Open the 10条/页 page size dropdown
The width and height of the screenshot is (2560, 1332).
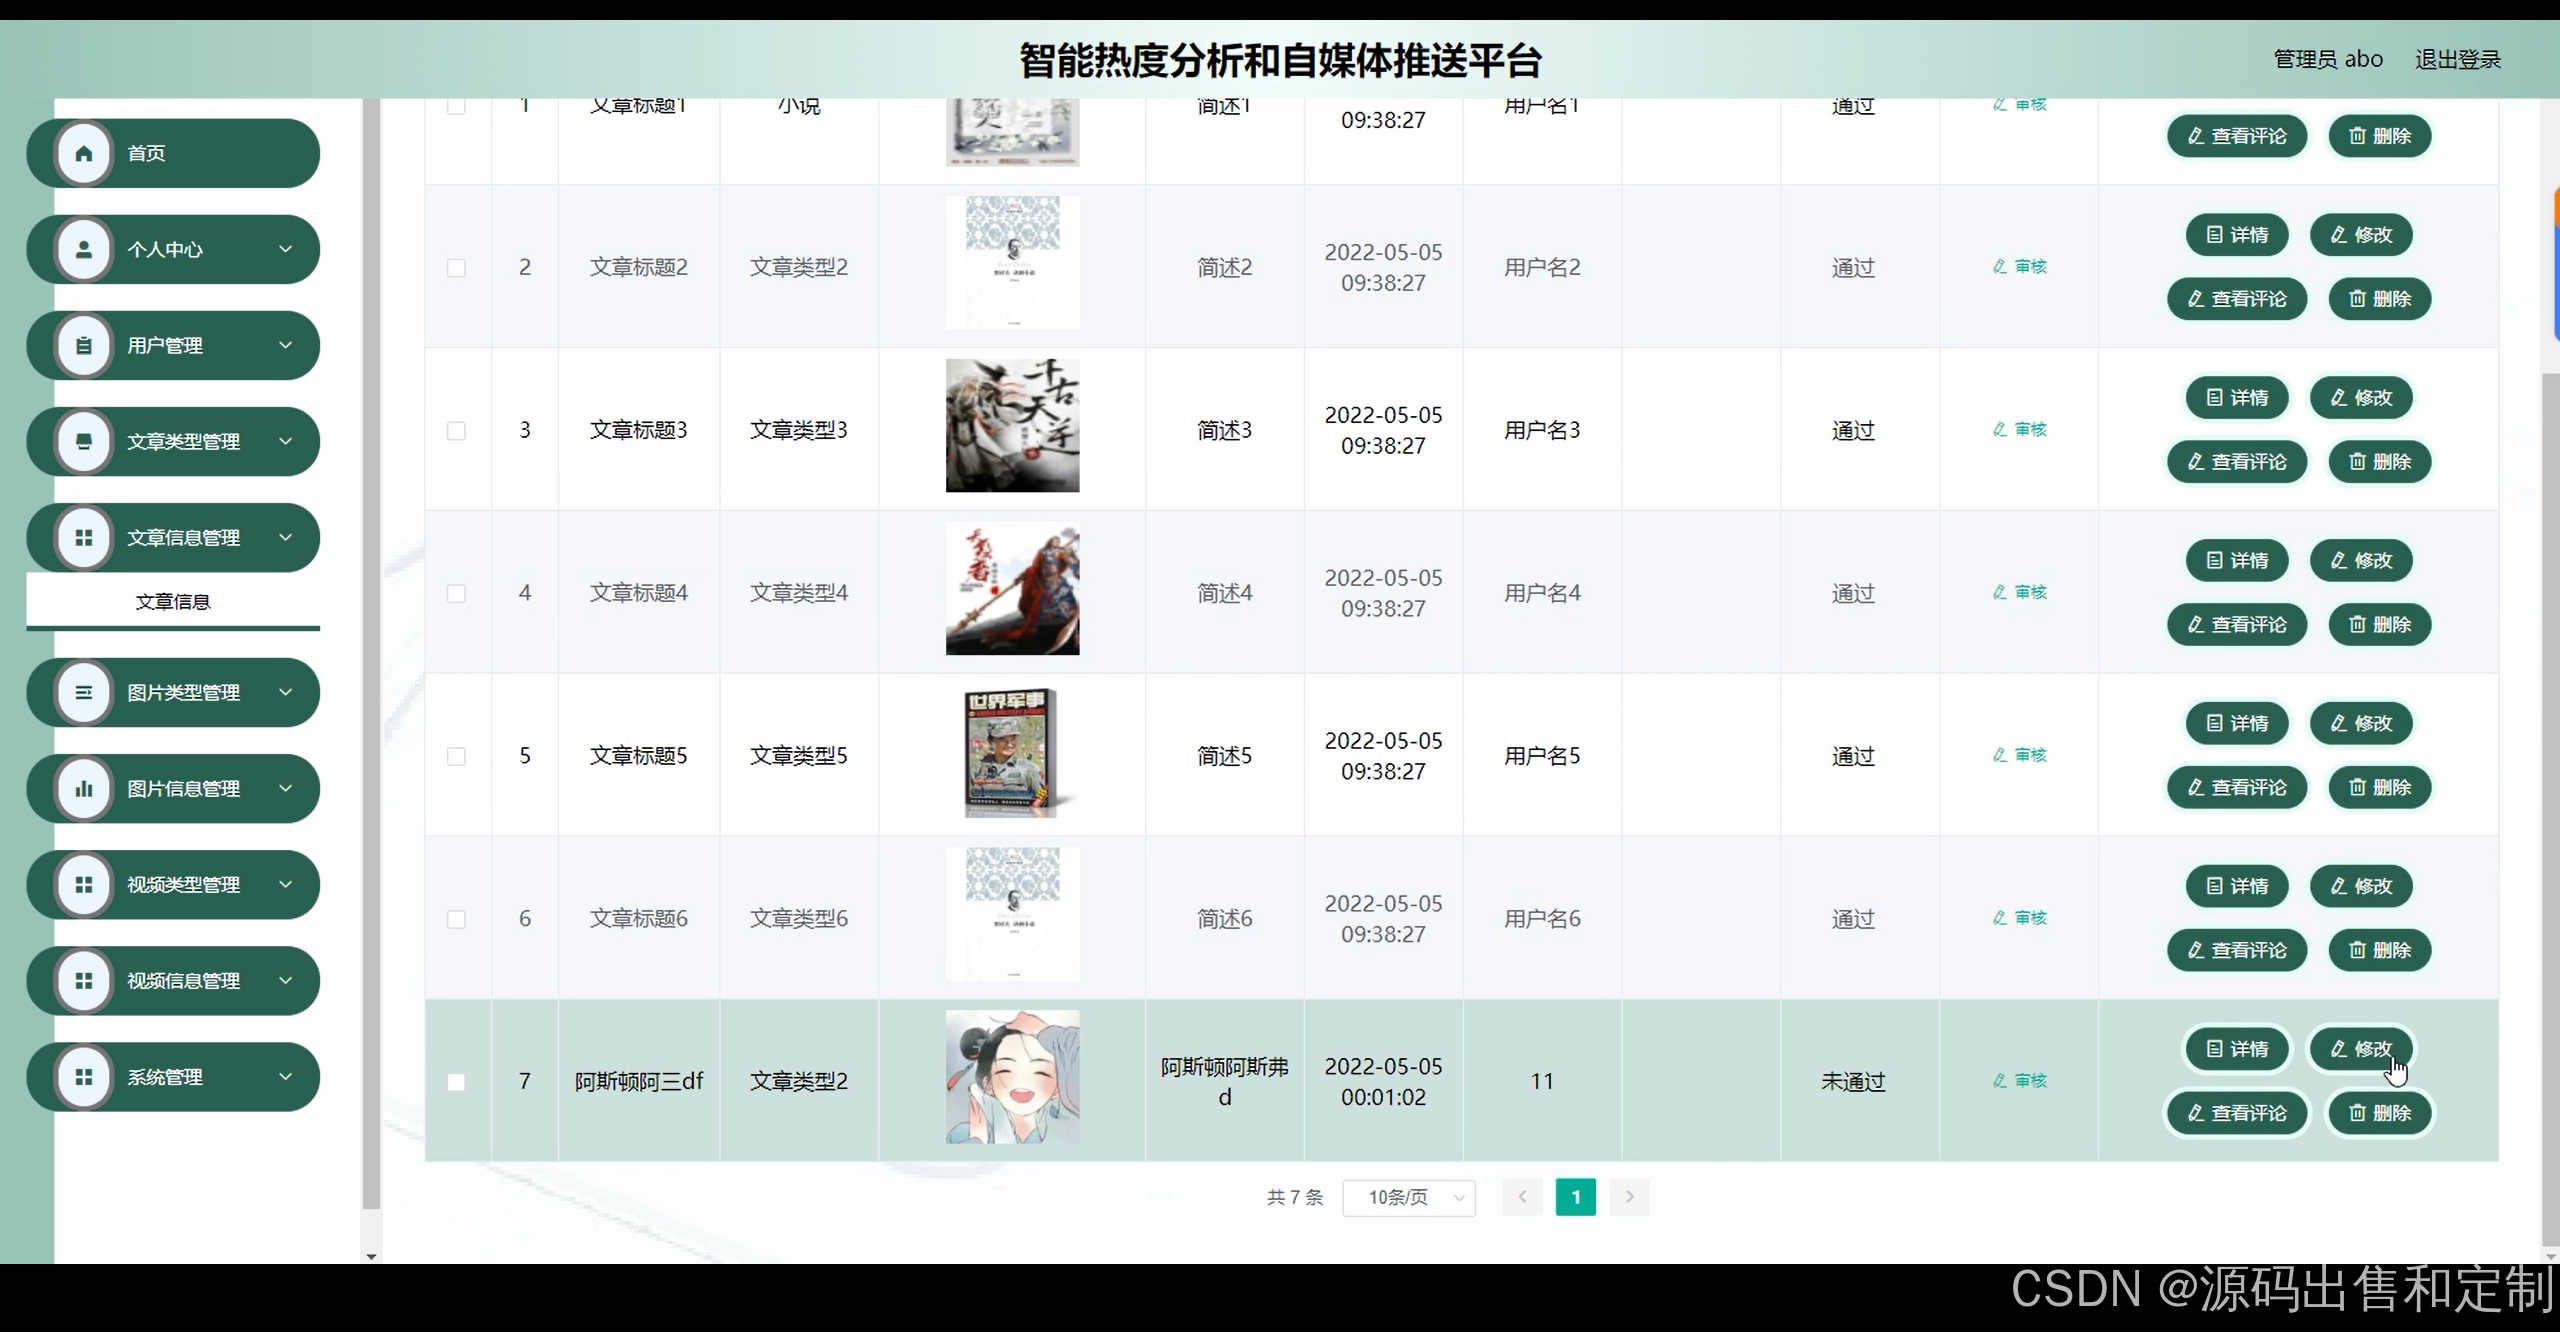click(x=1408, y=1197)
